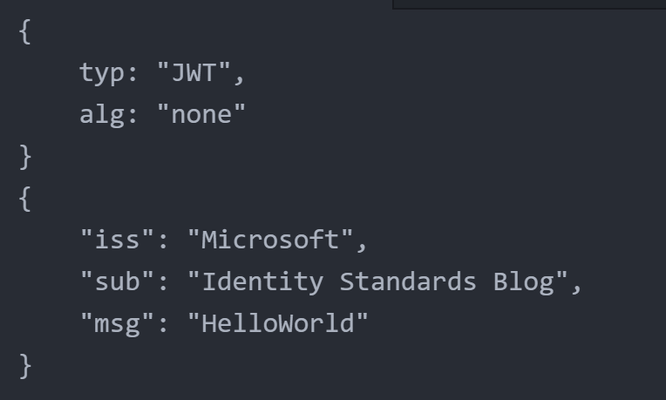
Task: Click the word Blog in sub value
Action: tap(524, 282)
